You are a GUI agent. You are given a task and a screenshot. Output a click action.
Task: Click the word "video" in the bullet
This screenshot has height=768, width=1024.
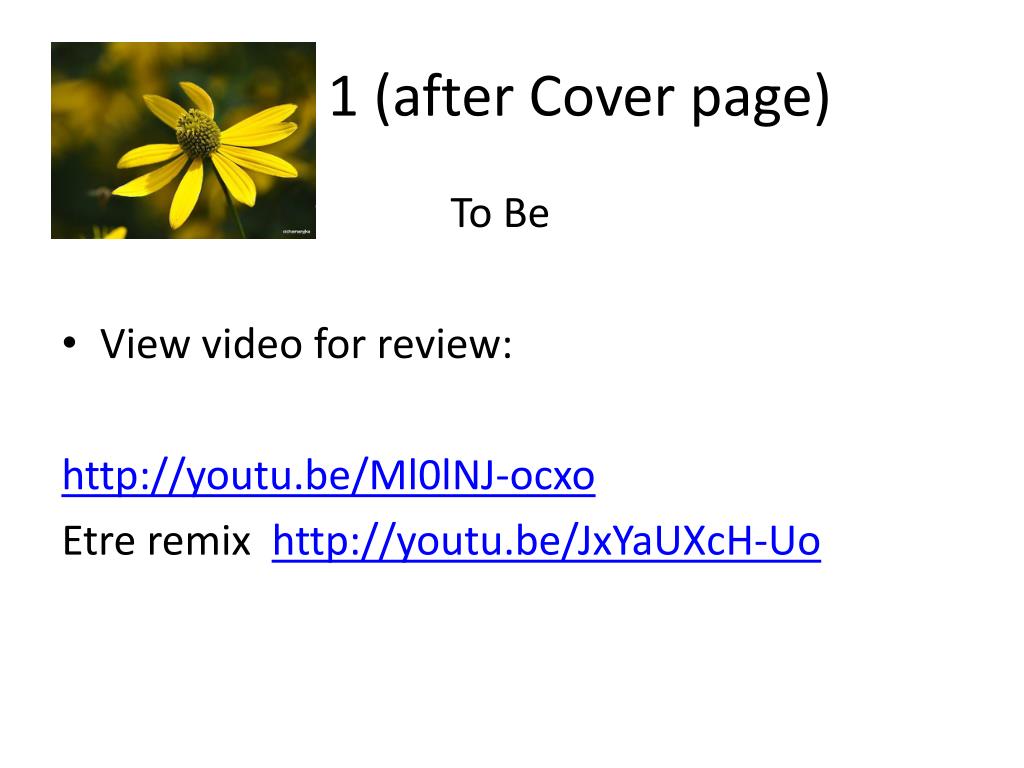pyautogui.click(x=251, y=344)
